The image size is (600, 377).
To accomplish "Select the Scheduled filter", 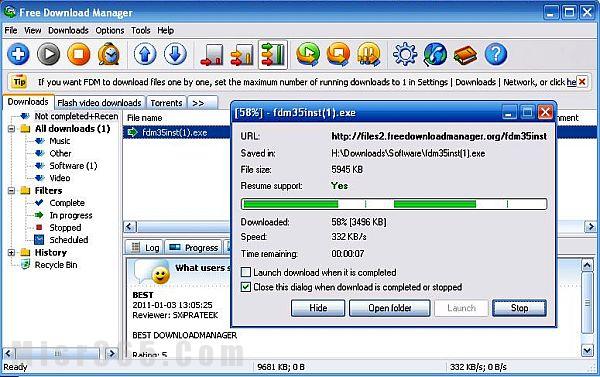I will pos(68,240).
